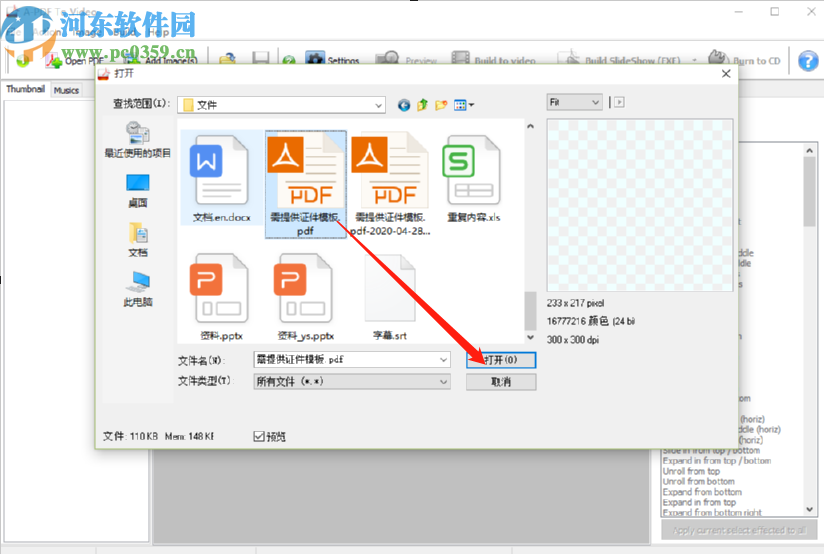Click the green icon left of Open PDF
This screenshot has width=824, height=554.
[23, 60]
